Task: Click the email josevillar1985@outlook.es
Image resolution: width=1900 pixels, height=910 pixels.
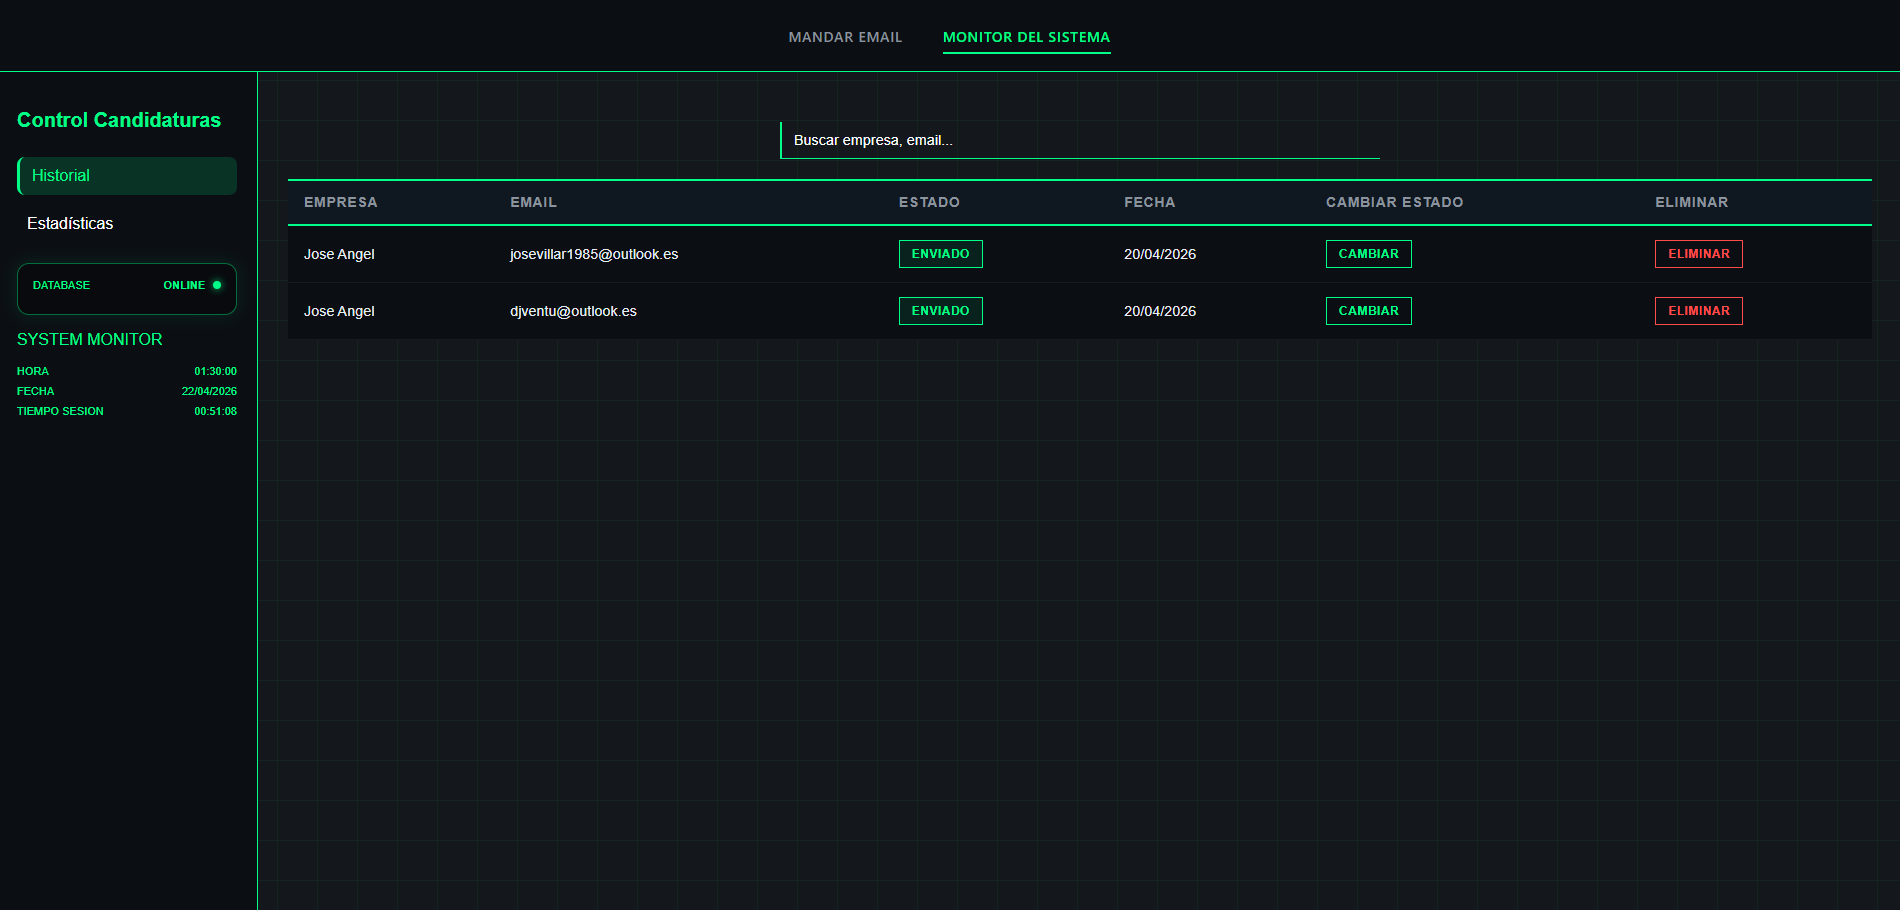Action: pyautogui.click(x=594, y=254)
